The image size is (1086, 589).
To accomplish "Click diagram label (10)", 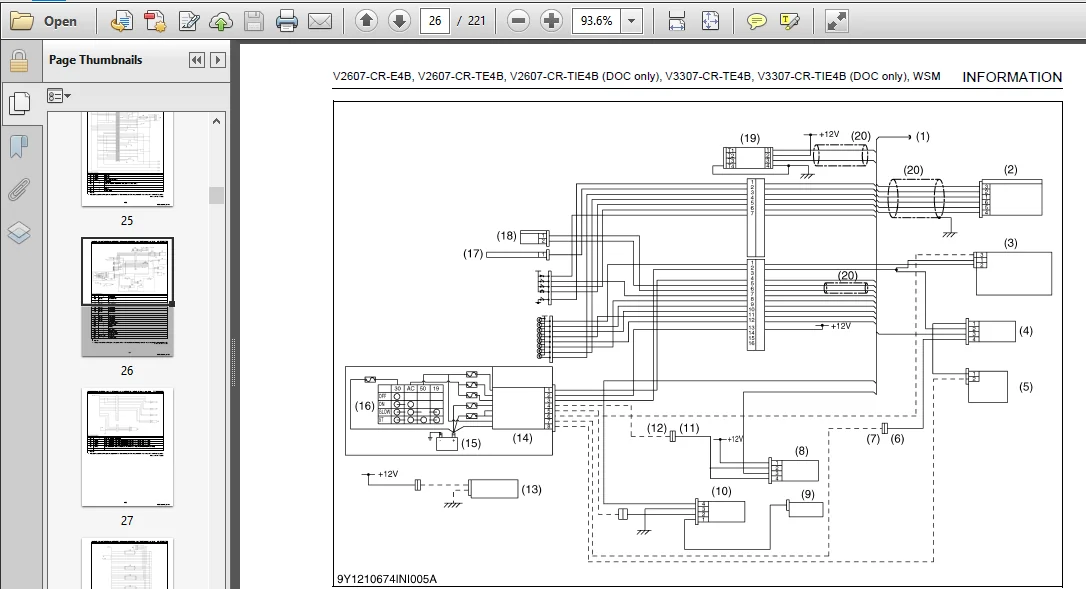I will pyautogui.click(x=721, y=491).
